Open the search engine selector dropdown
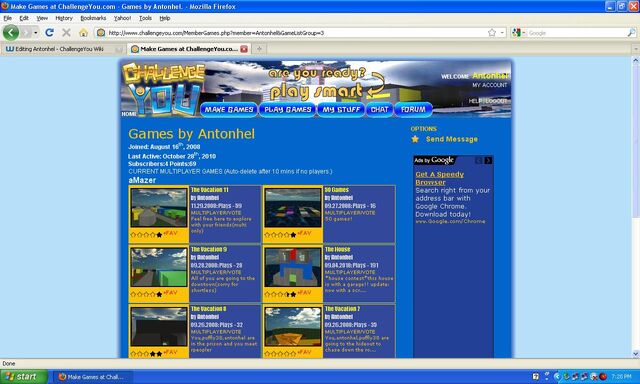640x384 pixels. tap(518, 33)
